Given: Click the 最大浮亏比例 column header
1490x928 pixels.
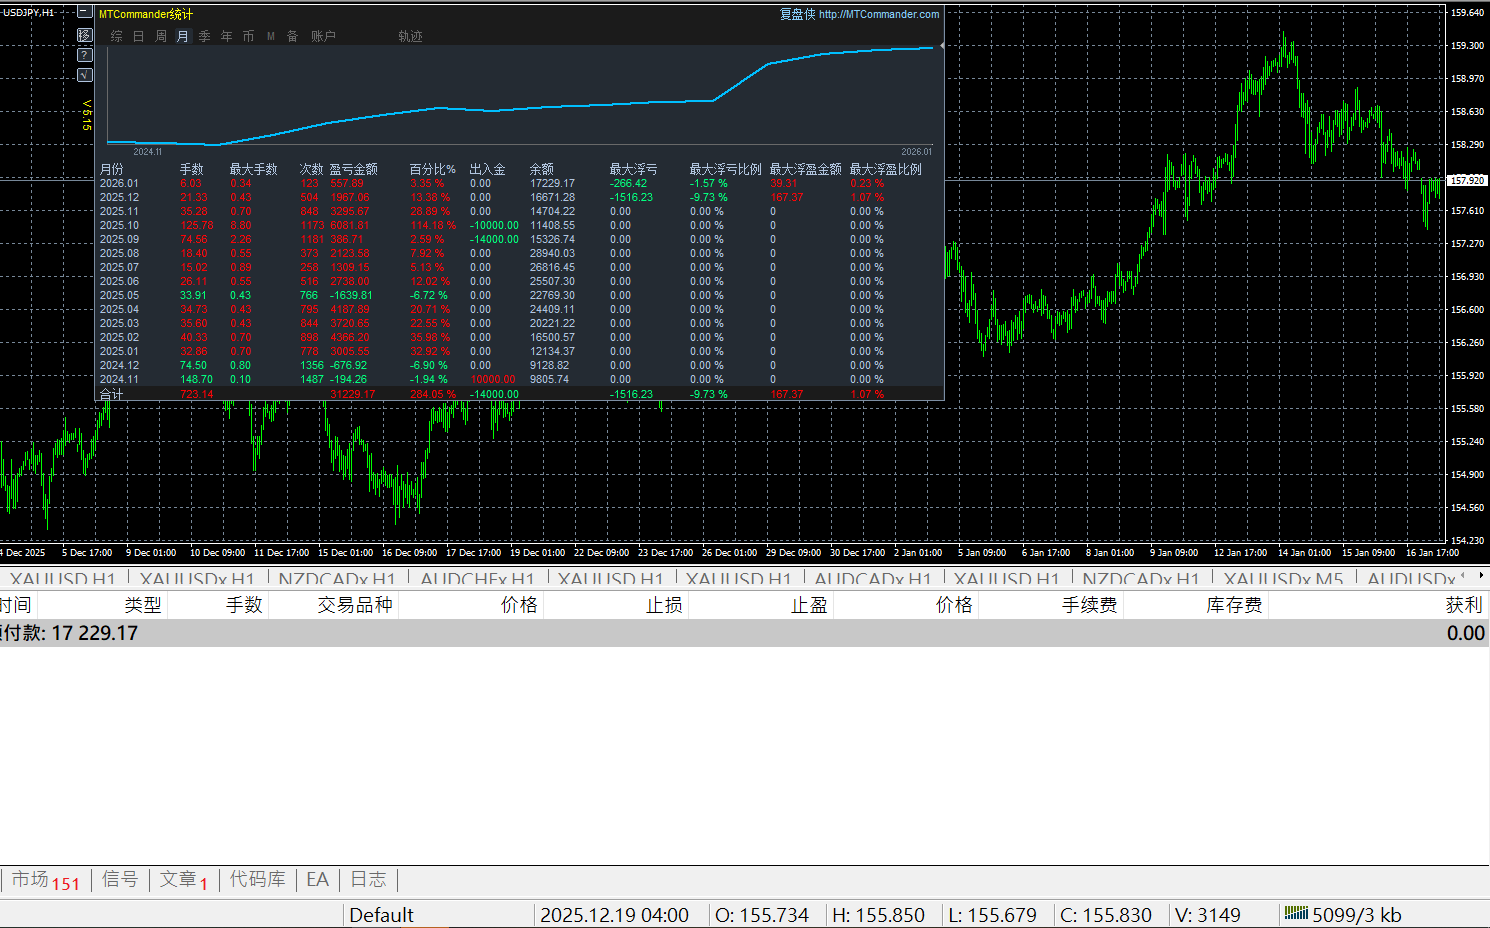Looking at the screenshot, I should pos(726,170).
